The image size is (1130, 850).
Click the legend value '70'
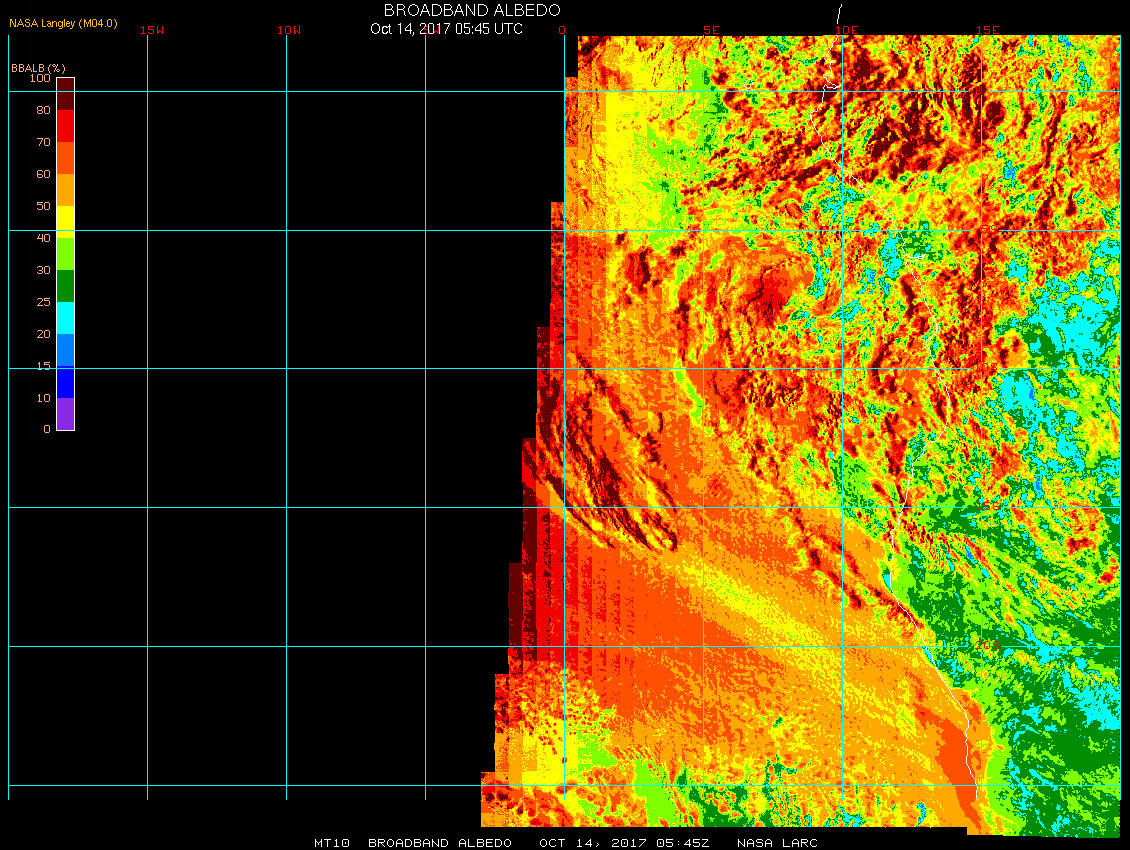(44, 142)
